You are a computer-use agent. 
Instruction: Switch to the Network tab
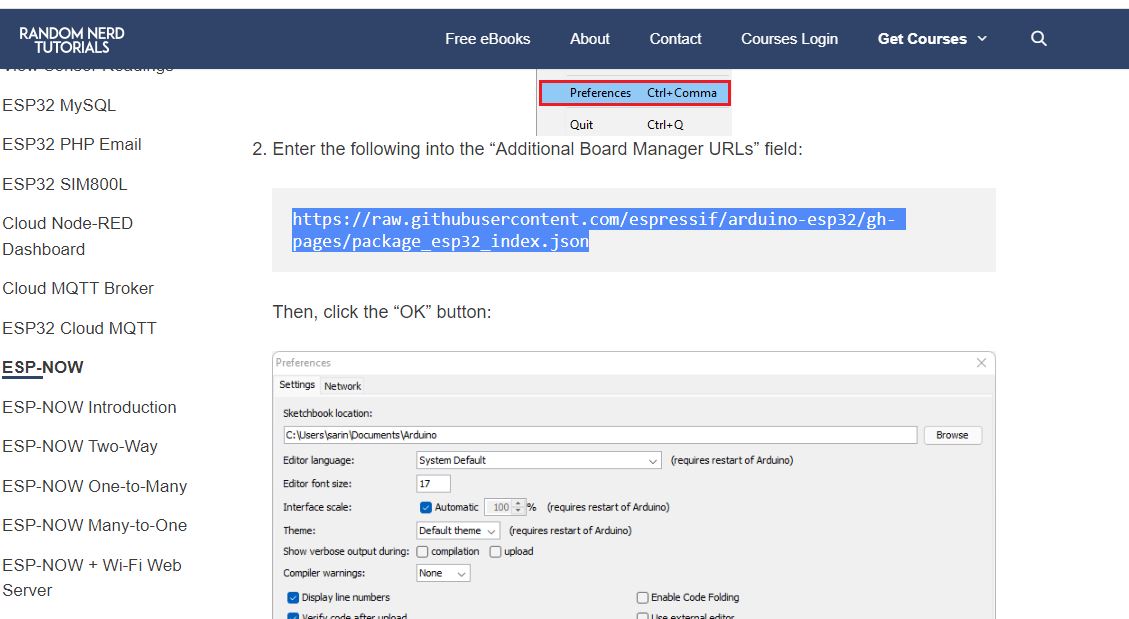[x=343, y=387]
